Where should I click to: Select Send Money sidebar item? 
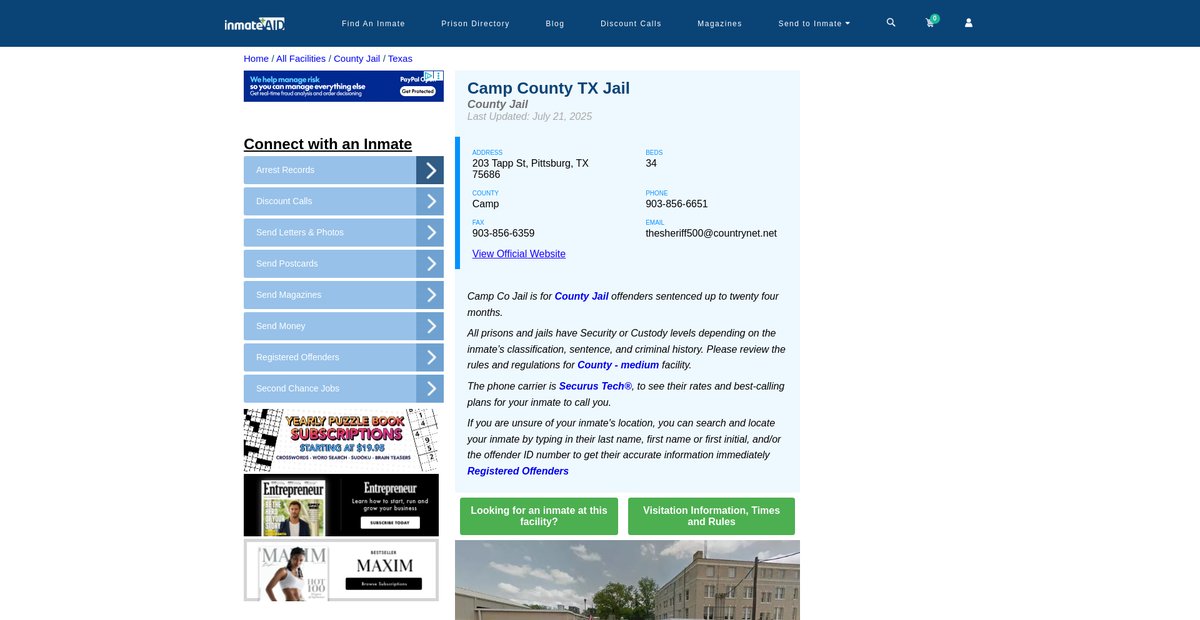pyautogui.click(x=330, y=326)
